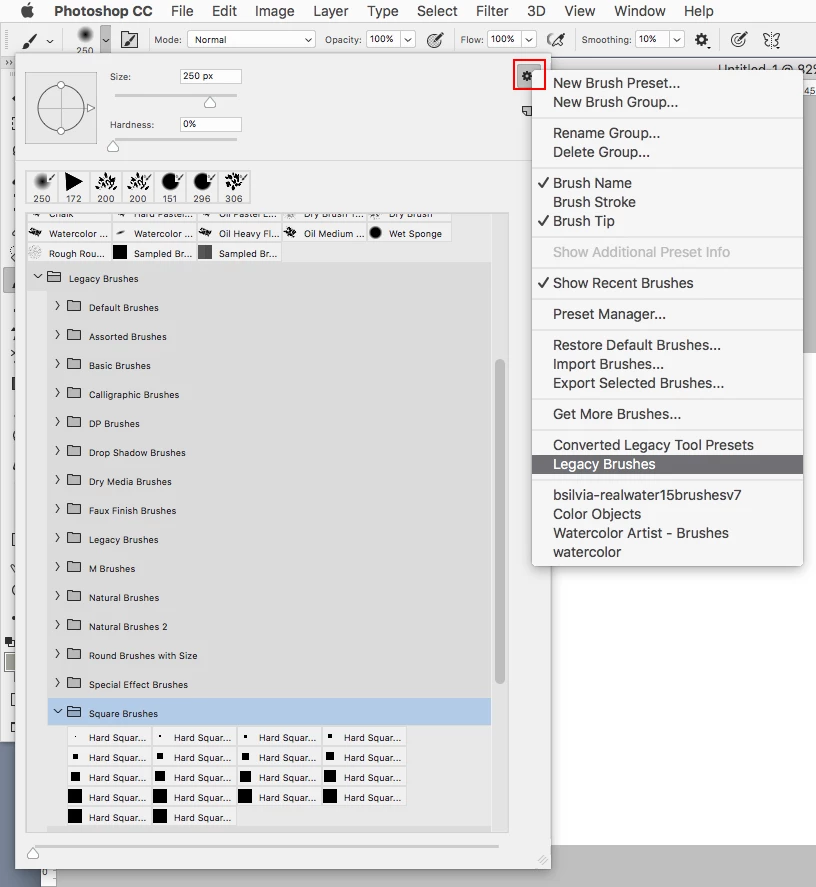The image size is (816, 887).
Task: Select recent brush thumbnail sized 296
Action: 202,188
